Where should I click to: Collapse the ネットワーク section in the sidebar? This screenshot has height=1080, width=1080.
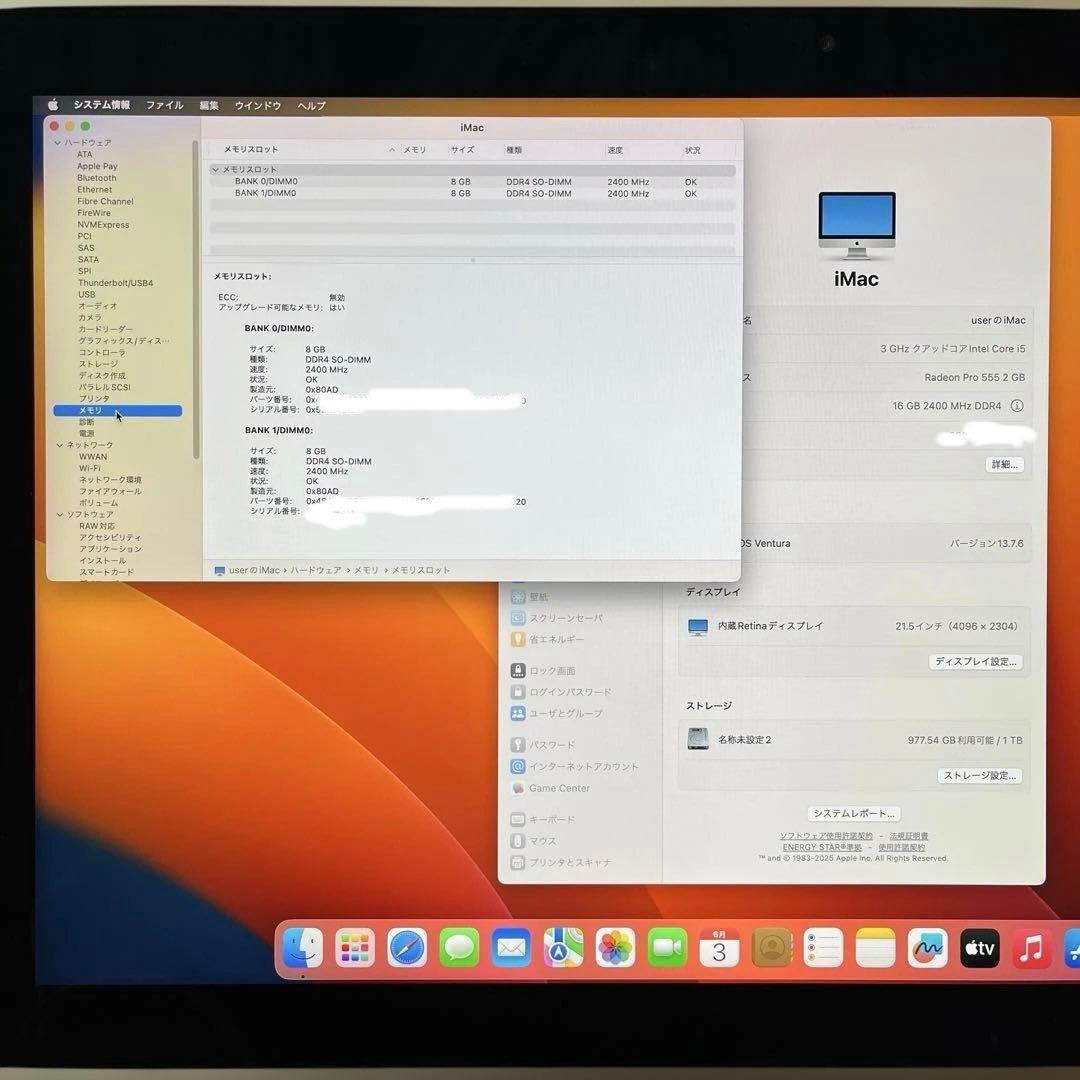(60, 445)
